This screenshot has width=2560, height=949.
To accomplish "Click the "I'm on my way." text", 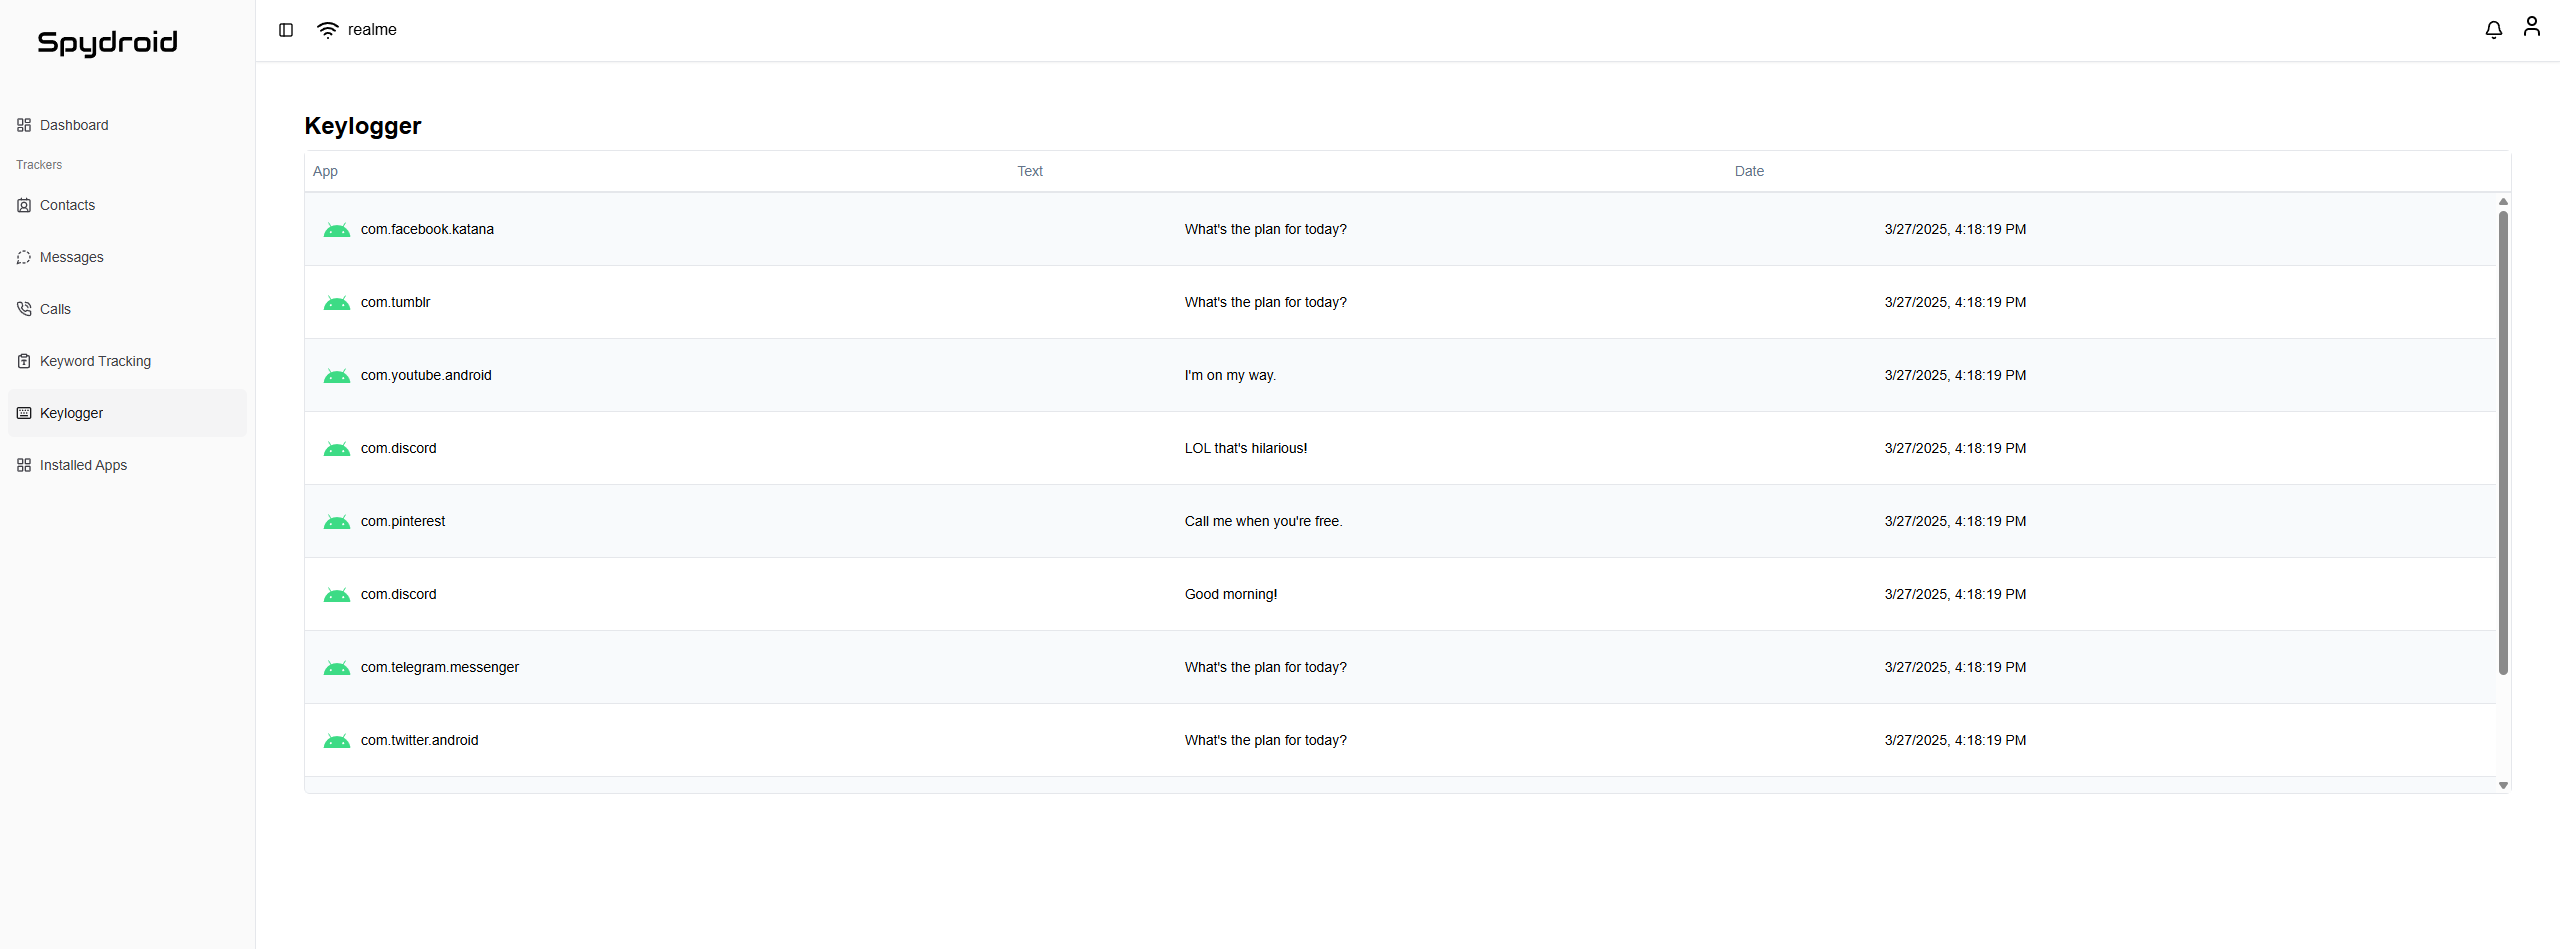I will tap(1230, 375).
